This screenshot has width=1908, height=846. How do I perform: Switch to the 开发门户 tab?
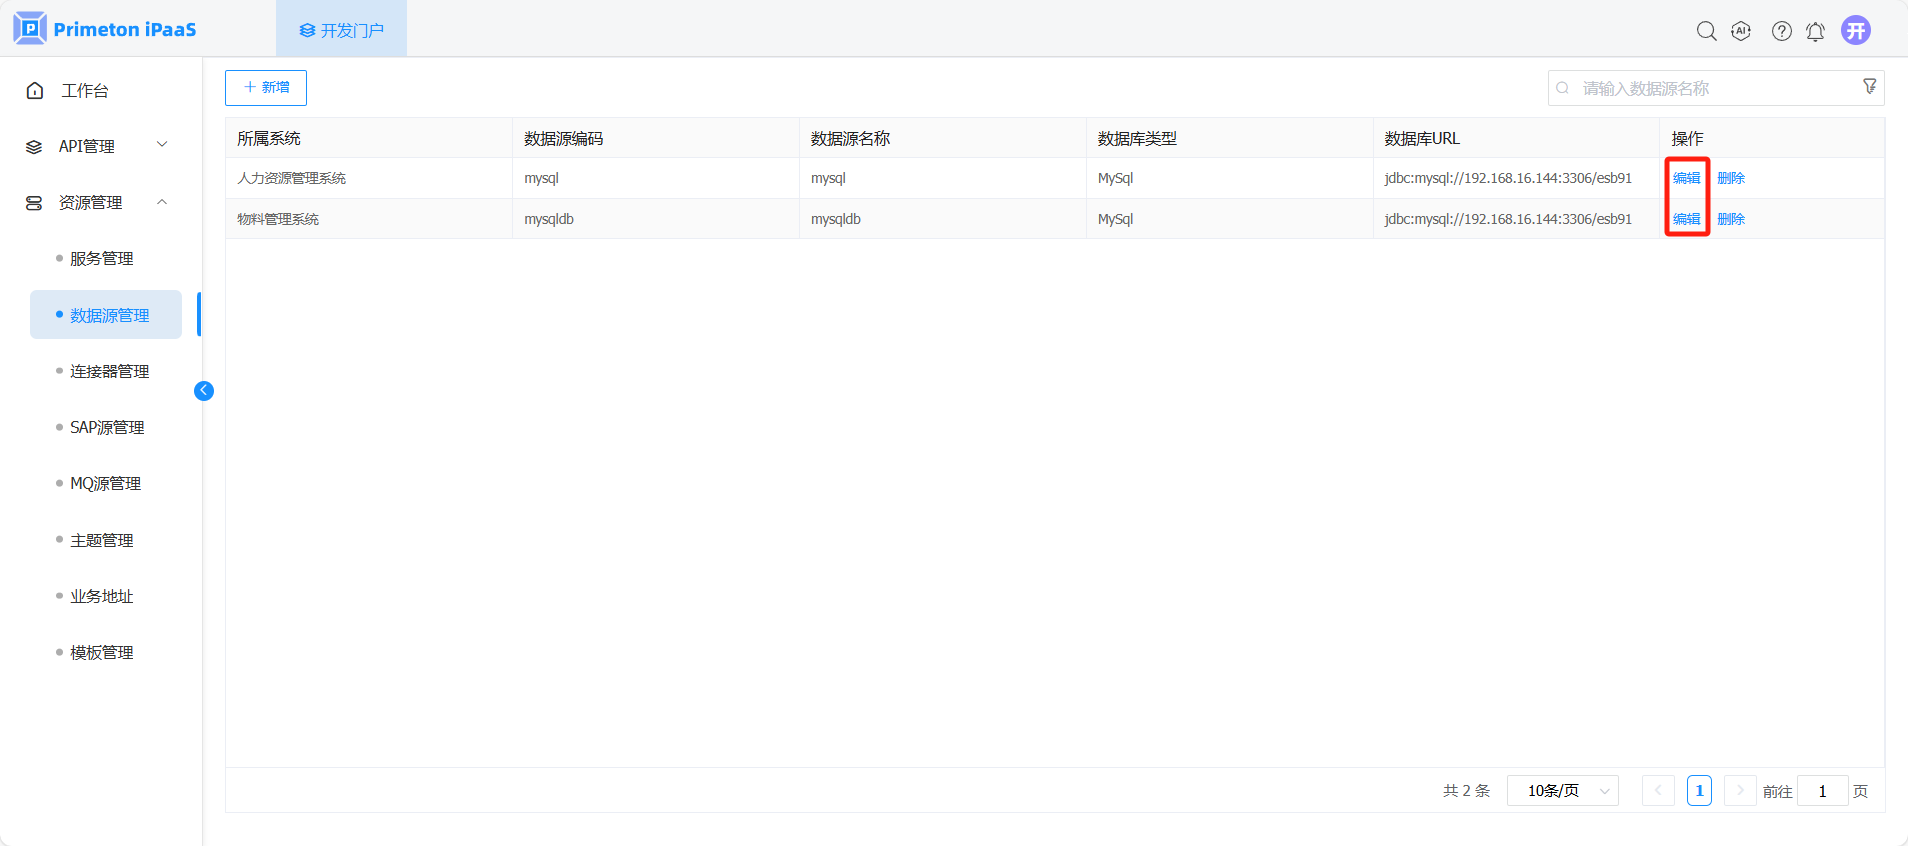pos(341,30)
